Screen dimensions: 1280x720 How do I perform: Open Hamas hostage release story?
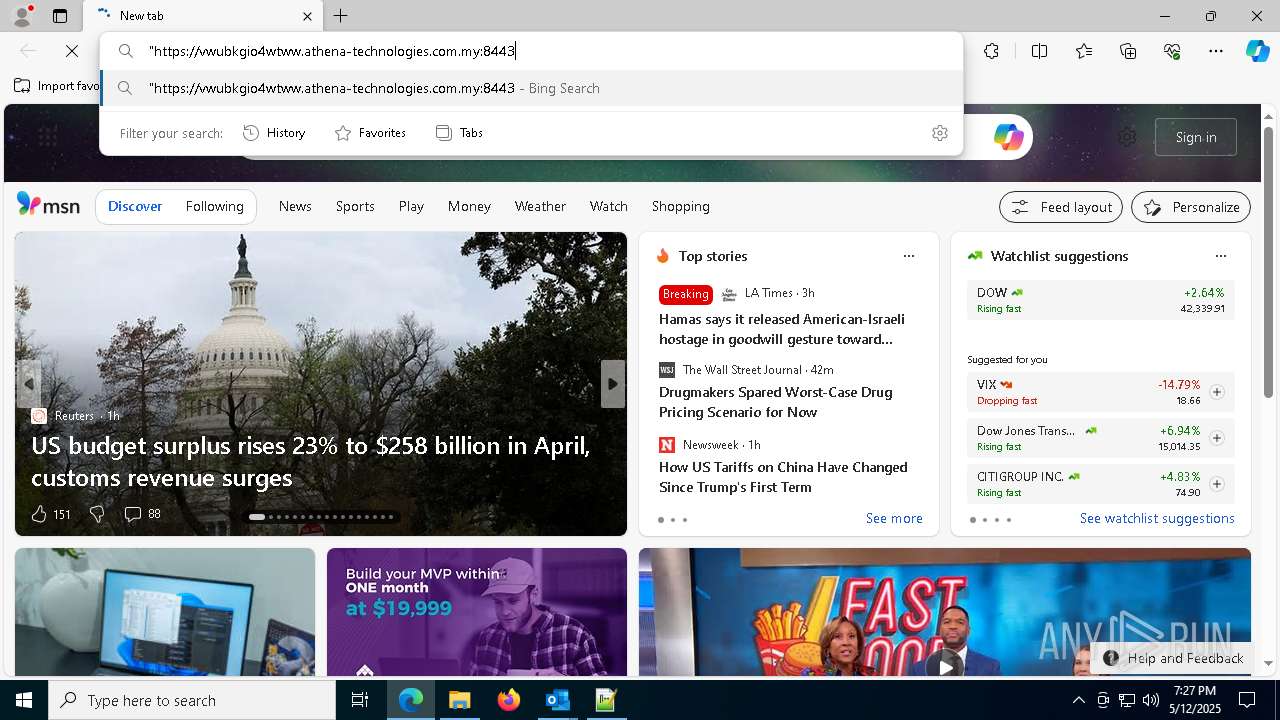coord(782,329)
